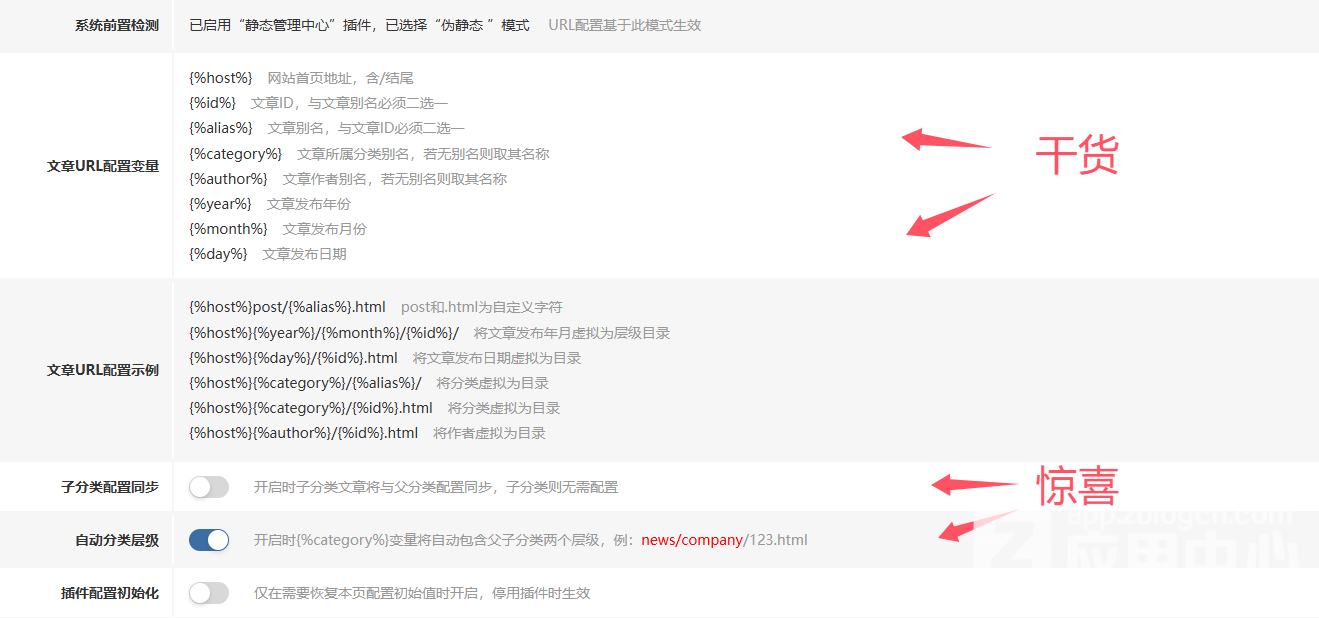Click the red news/company example path
1319x618 pixels.
(692, 540)
